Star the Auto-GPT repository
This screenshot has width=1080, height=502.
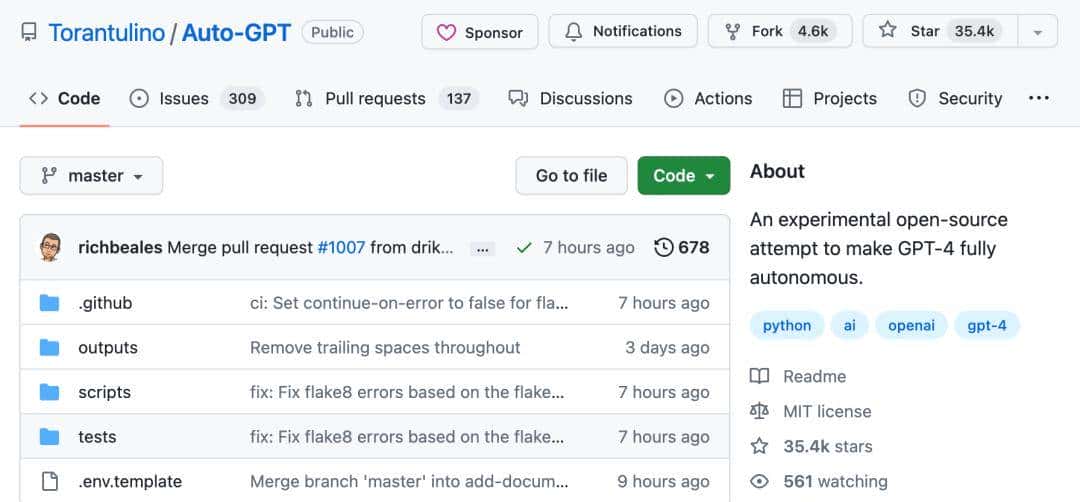point(939,31)
